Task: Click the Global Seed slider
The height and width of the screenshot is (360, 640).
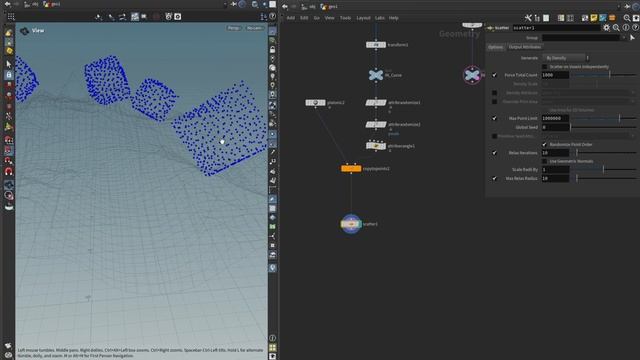Action: pos(603,127)
